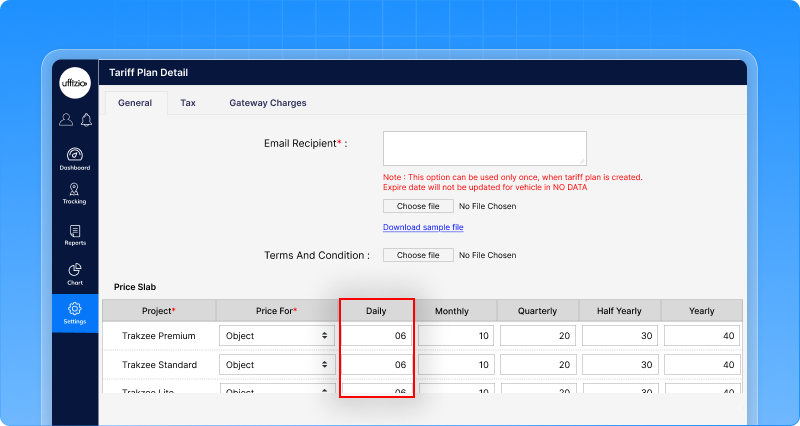Expand Price For dropdown for Trakzee Lite
The width and height of the screenshot is (800, 426).
[x=276, y=389]
